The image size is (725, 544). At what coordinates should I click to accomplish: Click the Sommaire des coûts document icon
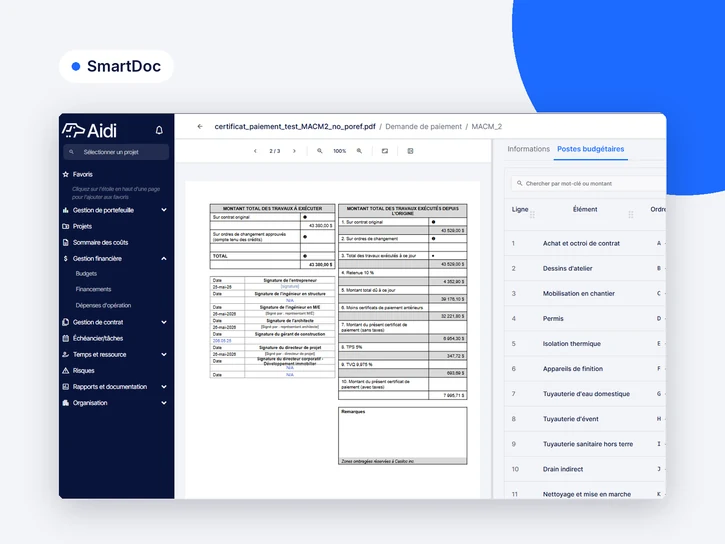(x=66, y=243)
